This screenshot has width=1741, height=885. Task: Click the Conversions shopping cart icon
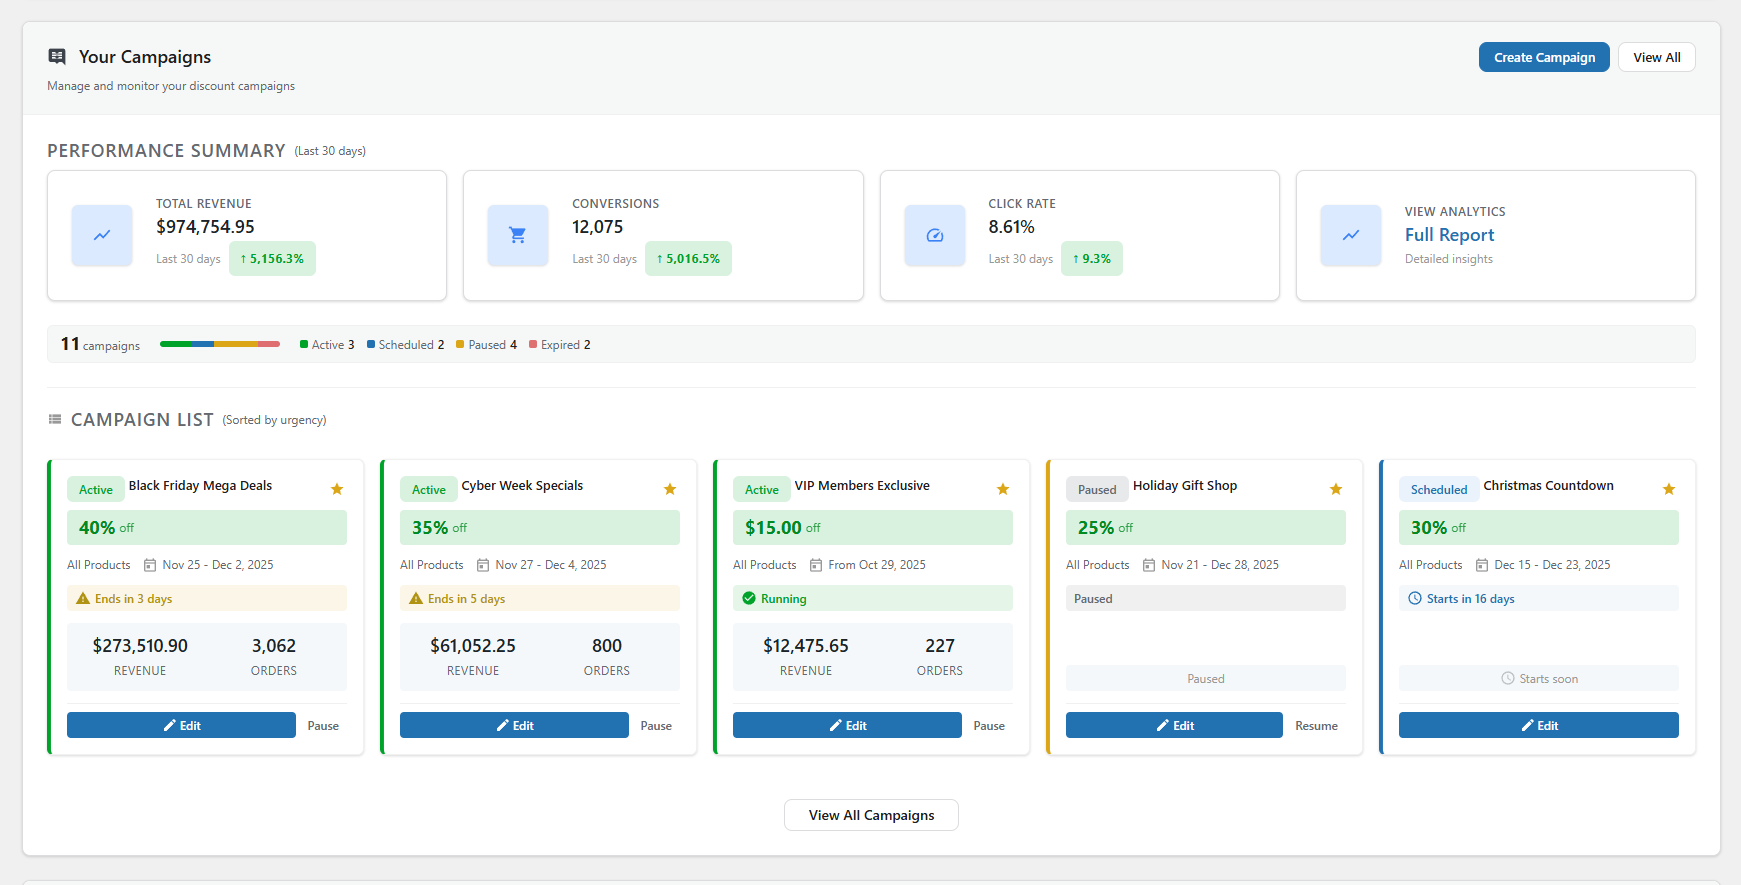tap(518, 235)
